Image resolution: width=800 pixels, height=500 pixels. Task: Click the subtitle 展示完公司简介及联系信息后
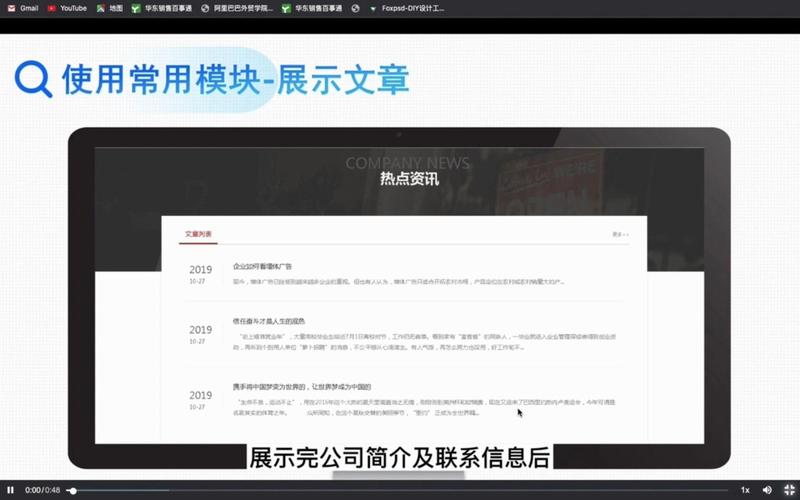[x=401, y=458]
